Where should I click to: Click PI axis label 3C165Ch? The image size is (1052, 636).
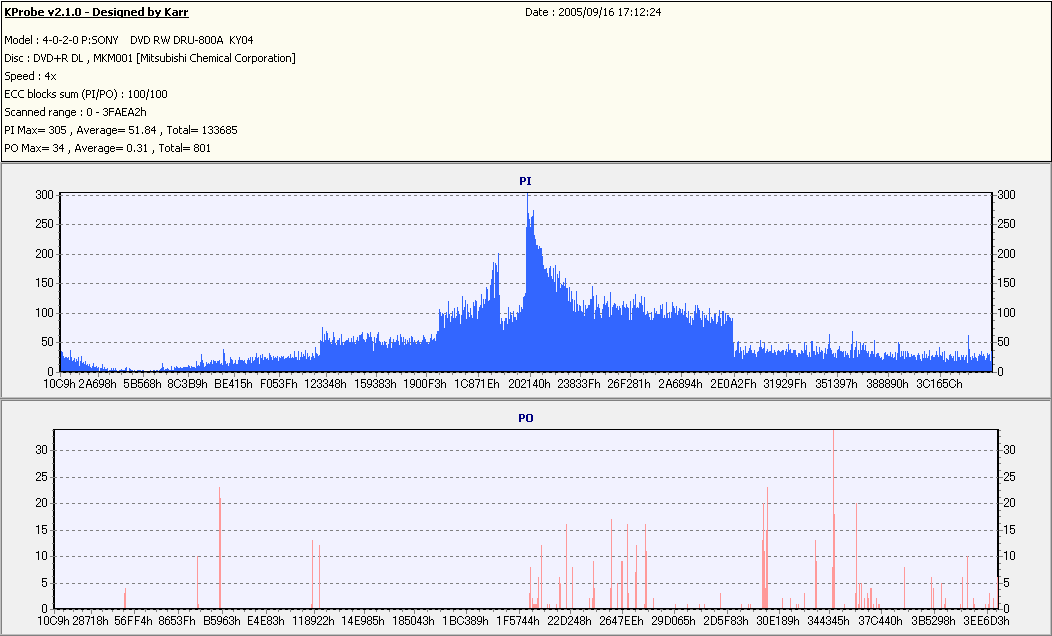939,384
